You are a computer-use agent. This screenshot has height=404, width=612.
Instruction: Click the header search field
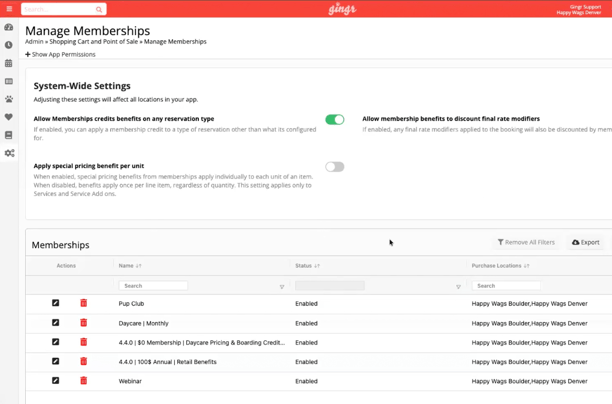coord(59,9)
